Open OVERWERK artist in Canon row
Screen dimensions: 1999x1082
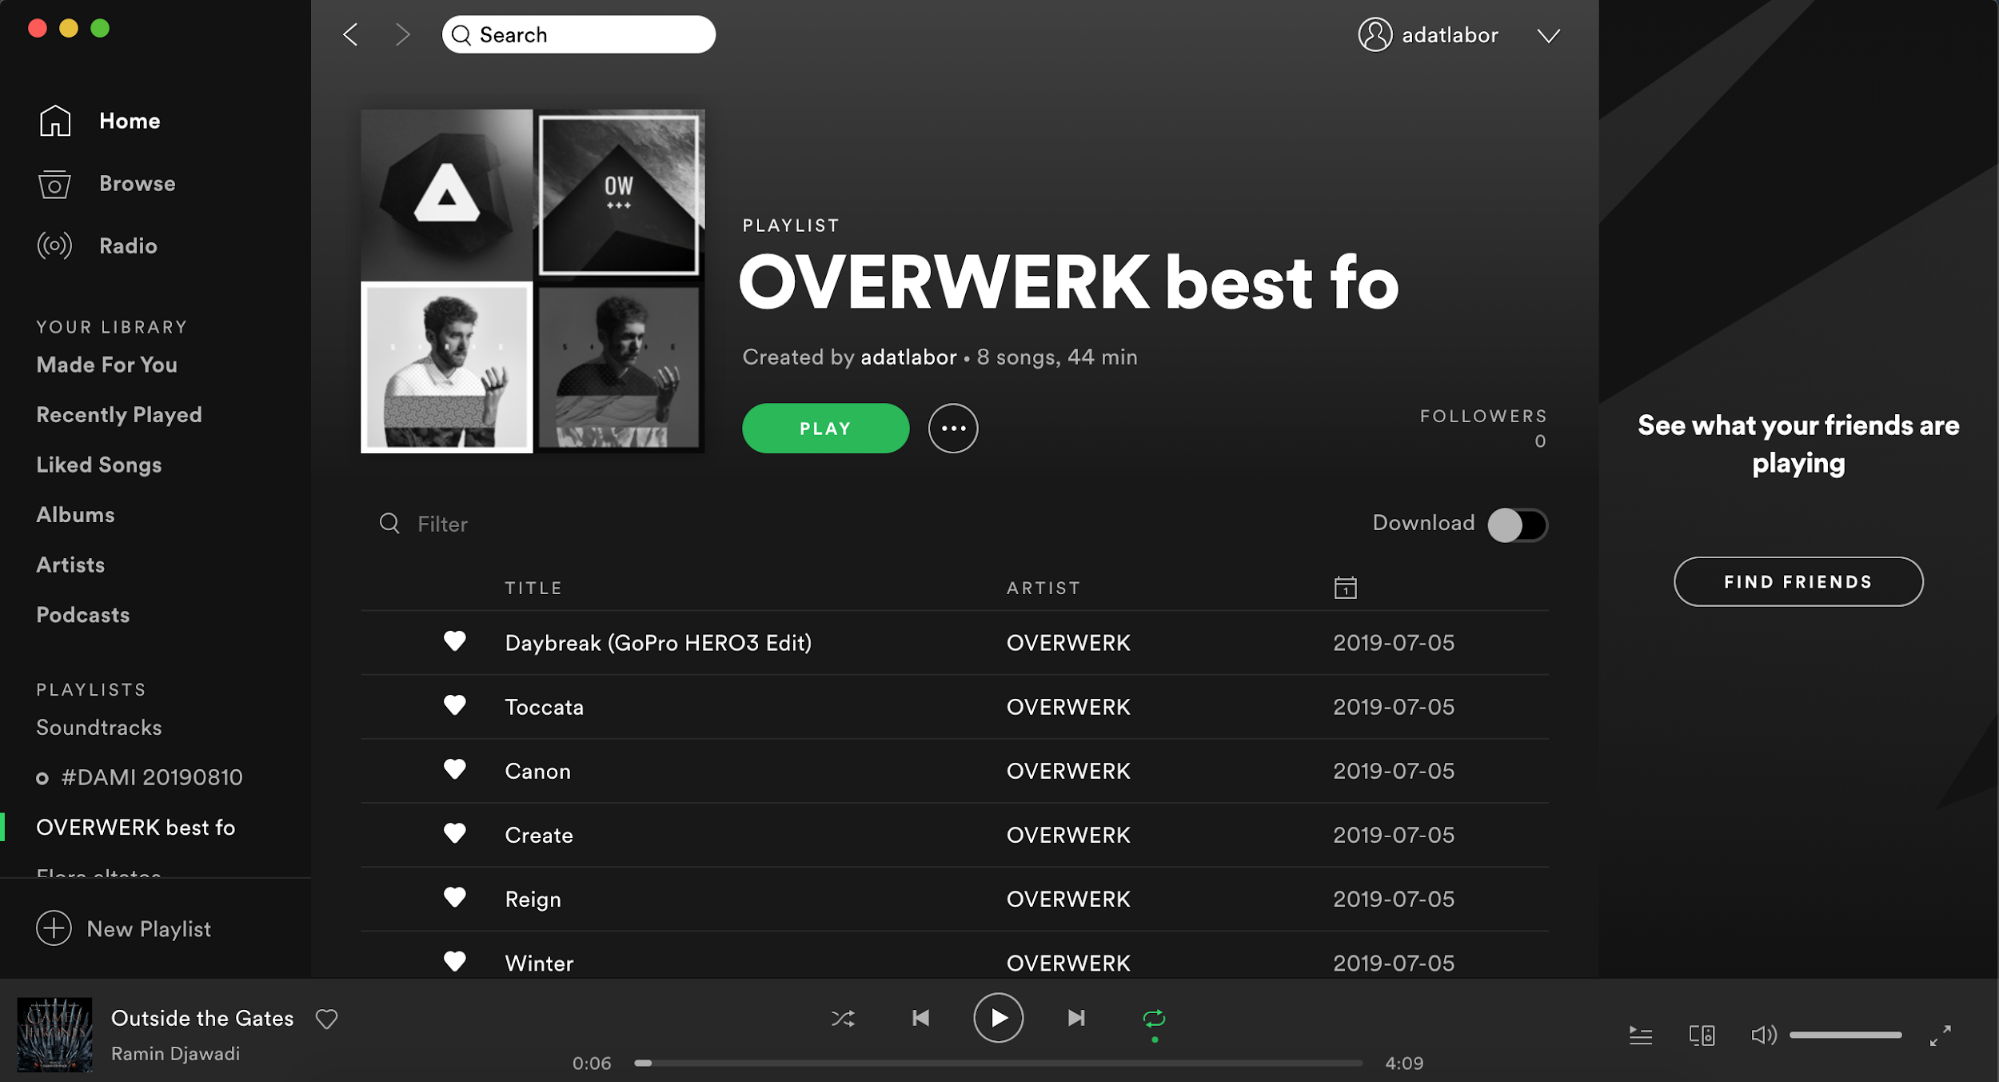[x=1068, y=771]
